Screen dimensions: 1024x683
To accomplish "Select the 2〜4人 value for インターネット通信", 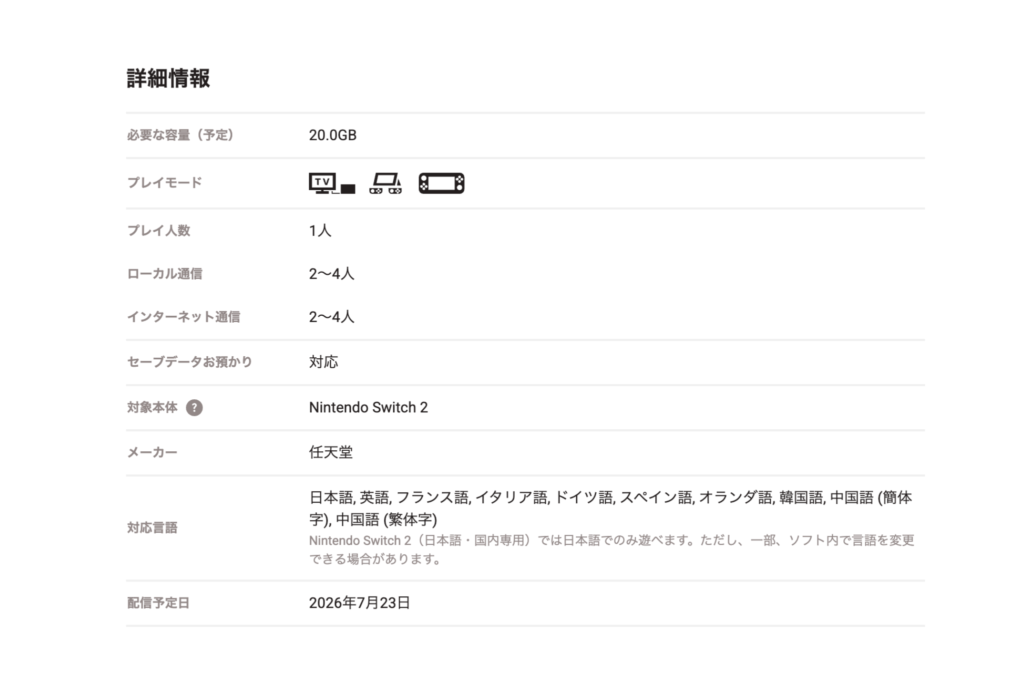I will 332,317.
